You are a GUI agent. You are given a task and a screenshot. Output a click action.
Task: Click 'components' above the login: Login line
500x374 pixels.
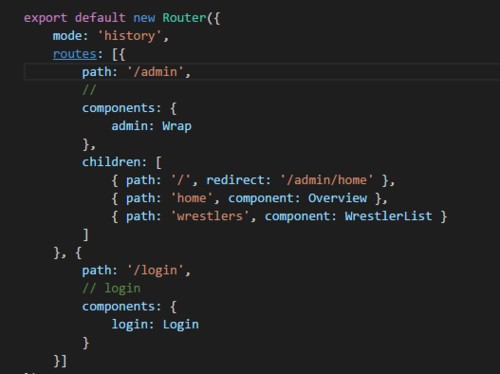(x=119, y=306)
